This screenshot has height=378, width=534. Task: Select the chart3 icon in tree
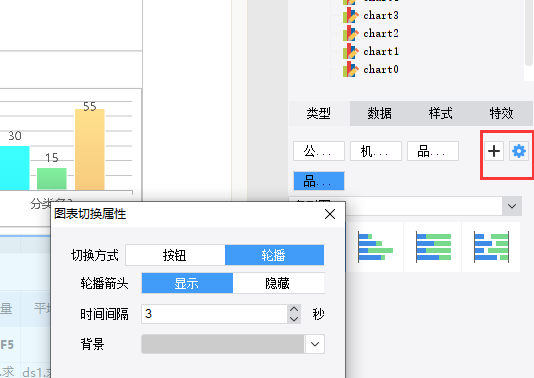(351, 15)
